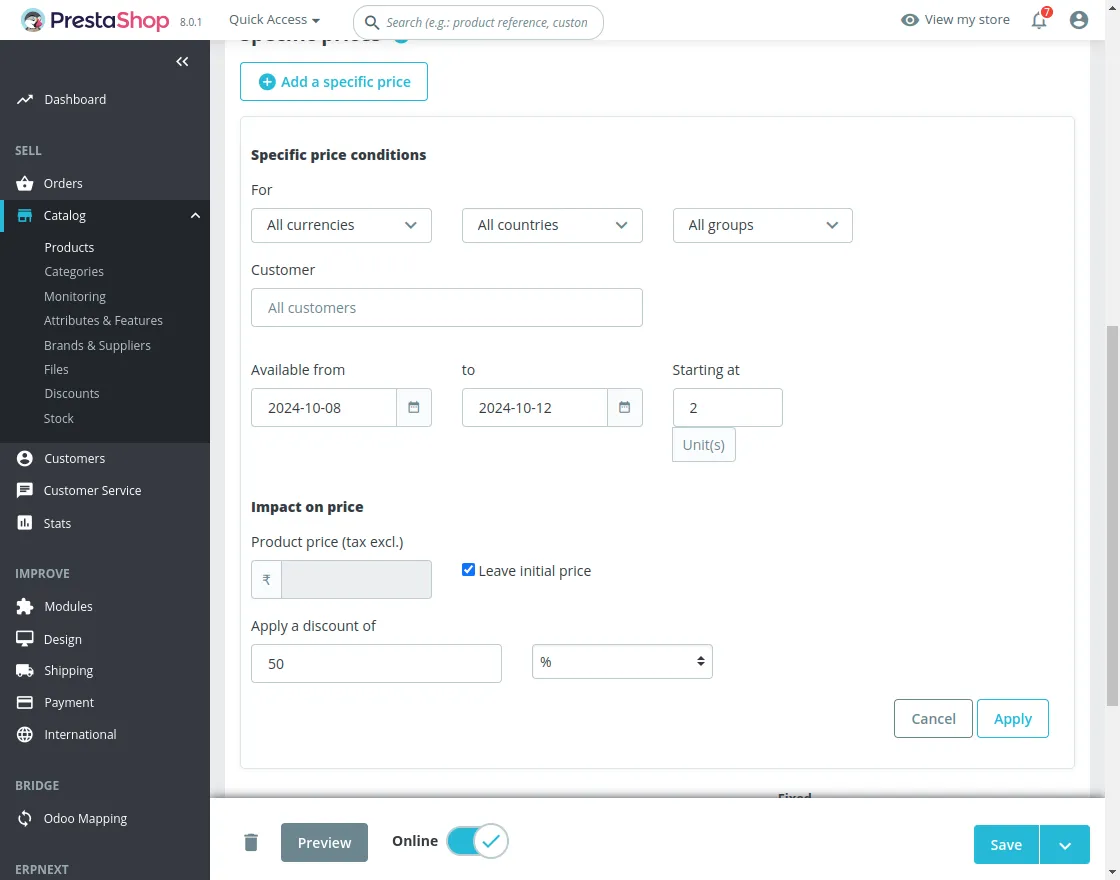
Task: Click the International globe icon
Action: (x=25, y=735)
